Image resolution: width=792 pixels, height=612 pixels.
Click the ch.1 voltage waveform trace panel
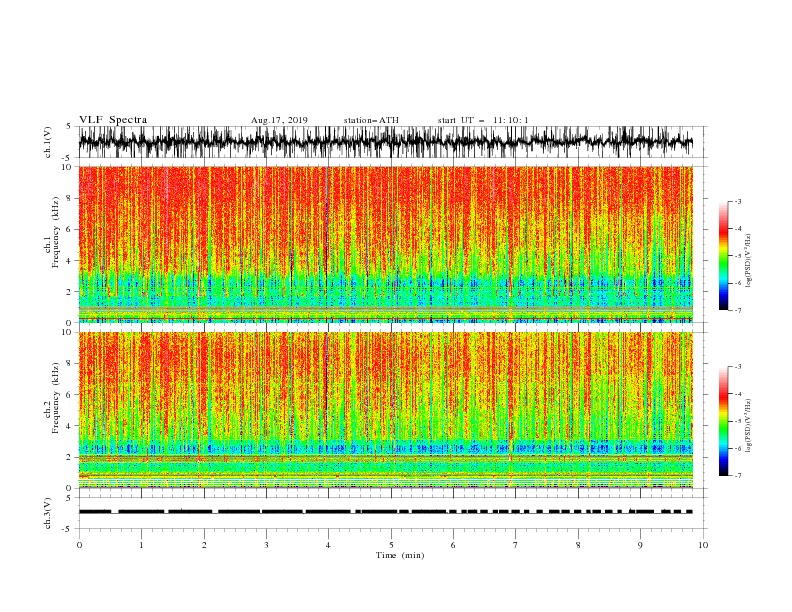393,142
